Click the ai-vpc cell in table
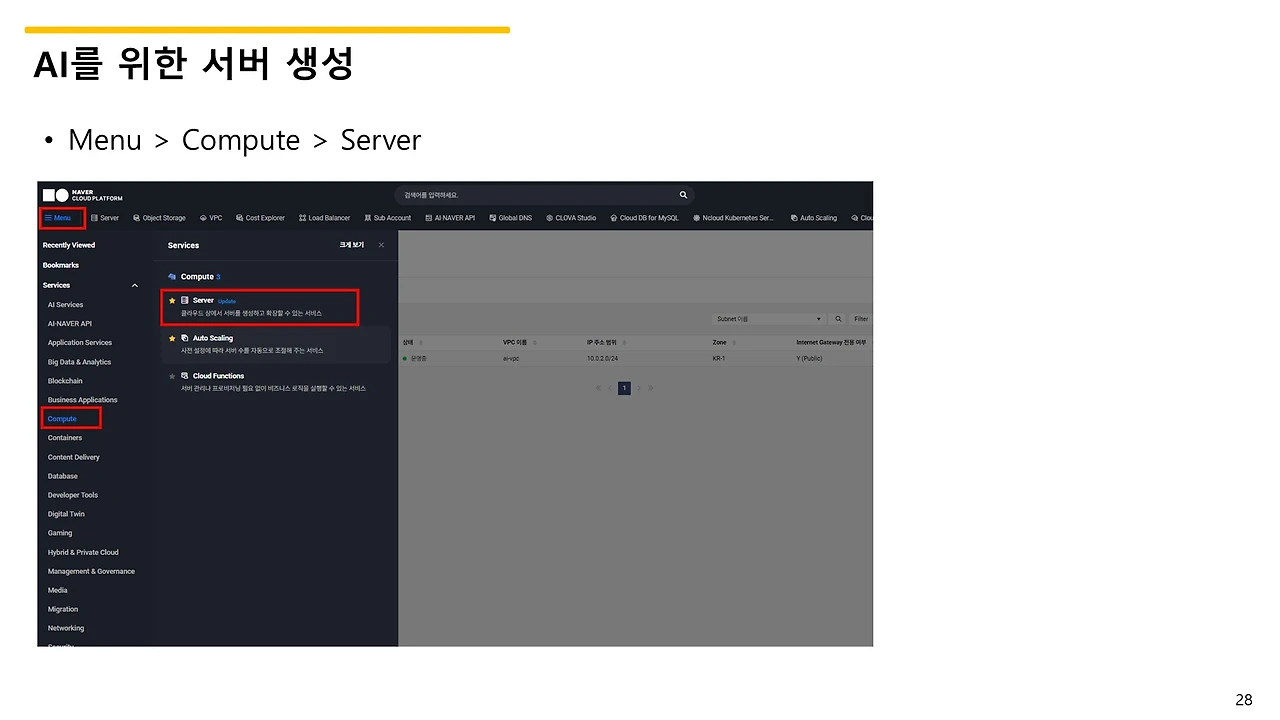 (511, 358)
